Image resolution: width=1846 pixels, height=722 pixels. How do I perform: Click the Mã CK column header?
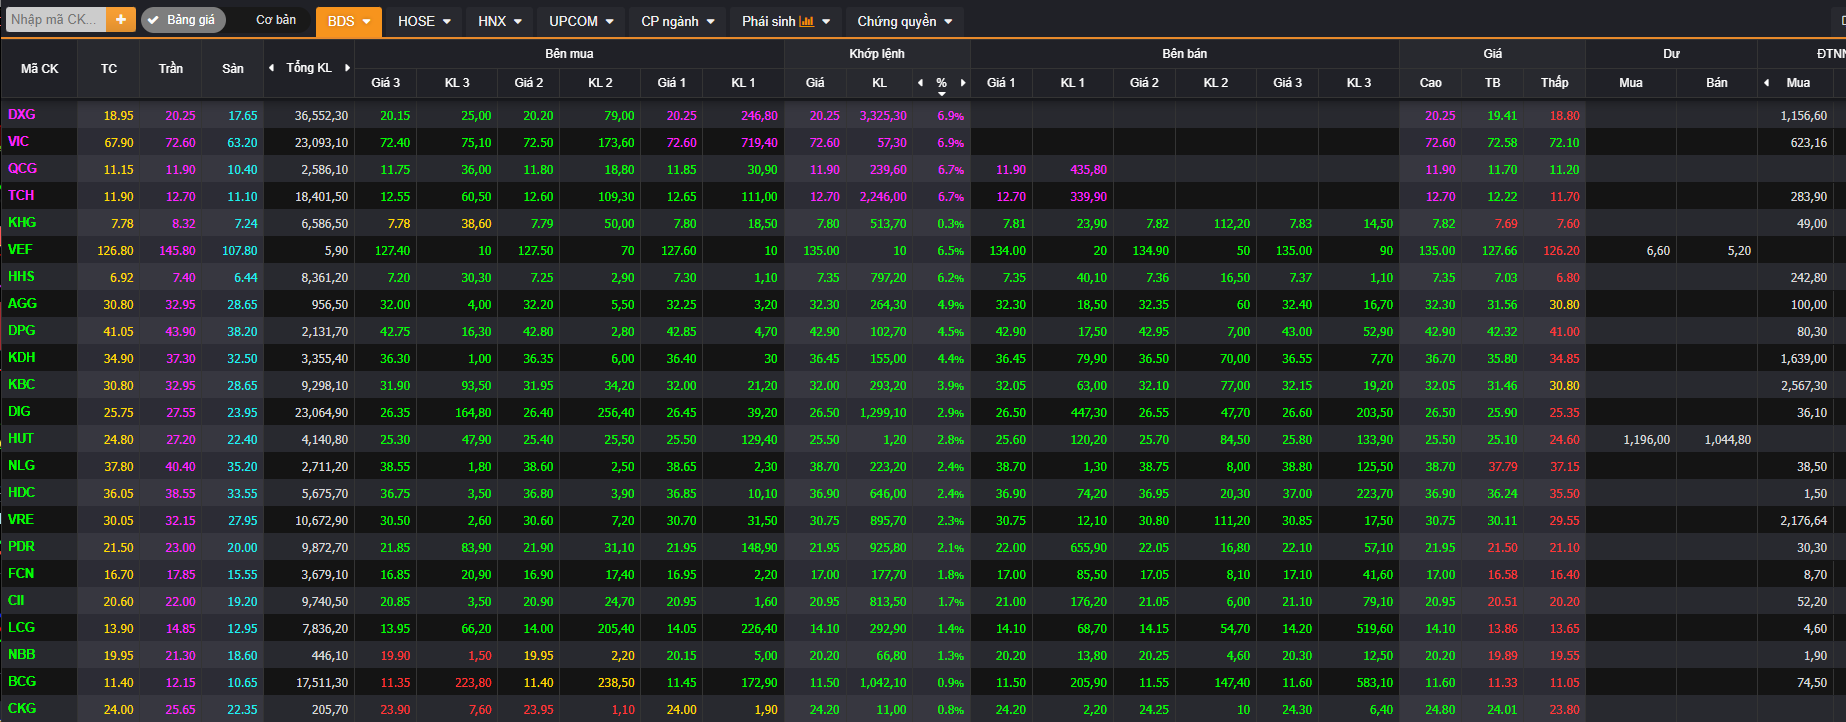tap(40, 69)
